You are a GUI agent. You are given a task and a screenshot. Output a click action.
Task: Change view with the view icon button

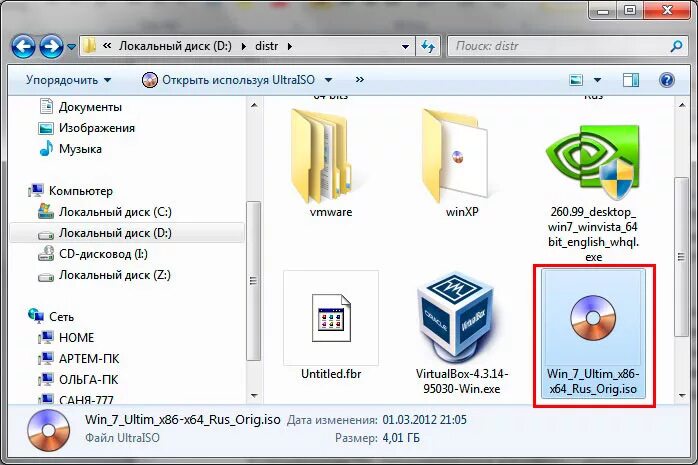576,80
